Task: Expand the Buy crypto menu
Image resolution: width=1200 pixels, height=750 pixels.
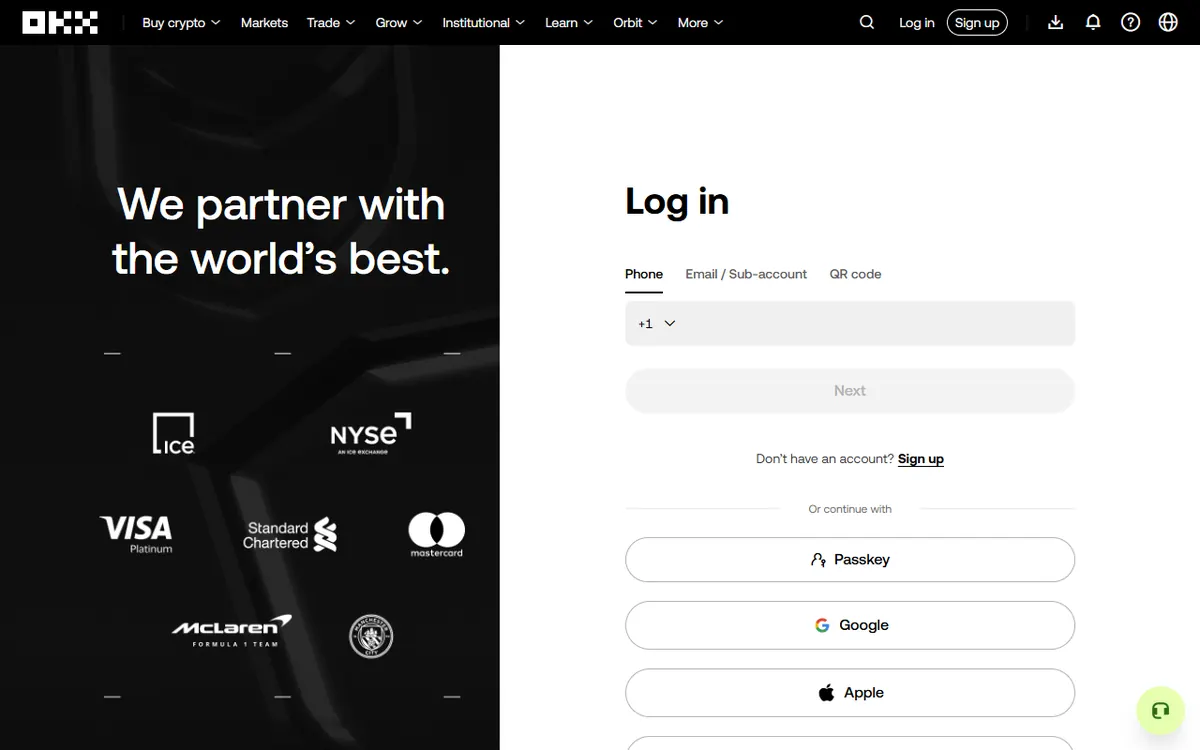Action: [x=181, y=22]
